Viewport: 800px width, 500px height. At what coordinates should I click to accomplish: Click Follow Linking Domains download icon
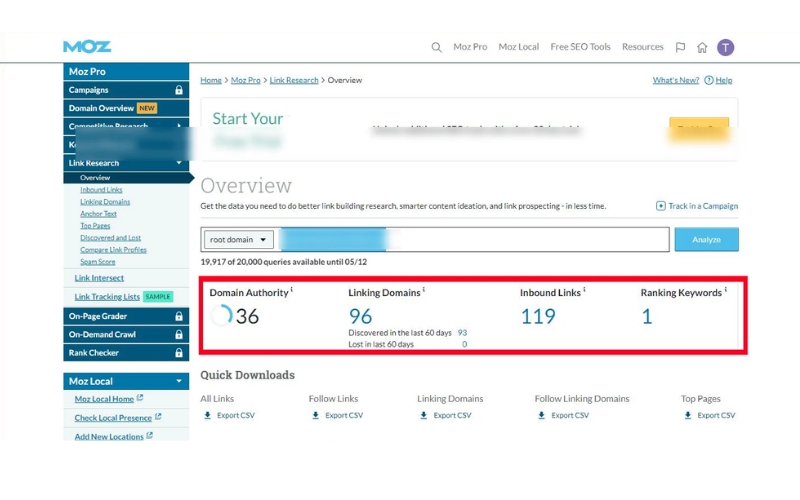[541, 415]
